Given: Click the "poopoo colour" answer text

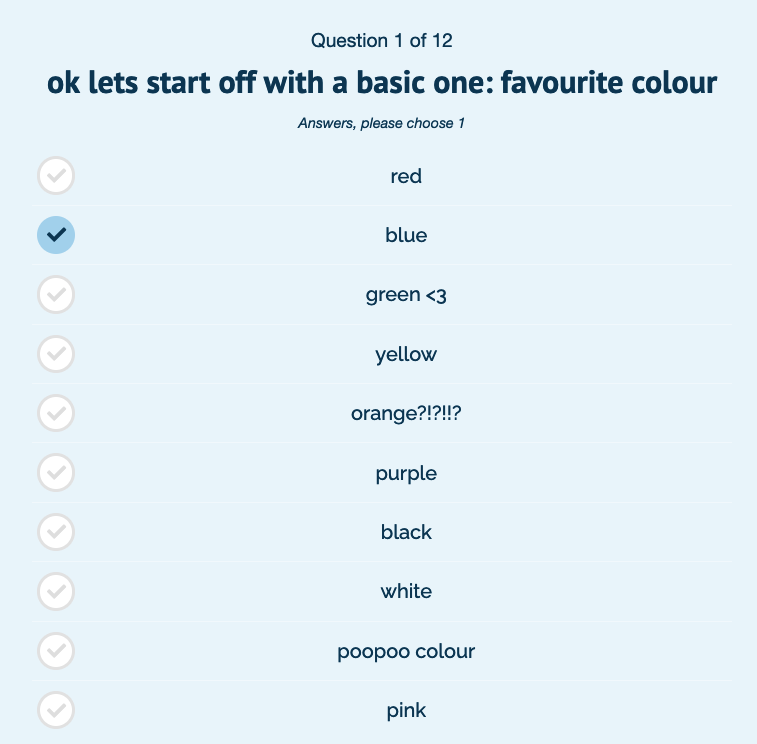Looking at the screenshot, I should 406,652.
